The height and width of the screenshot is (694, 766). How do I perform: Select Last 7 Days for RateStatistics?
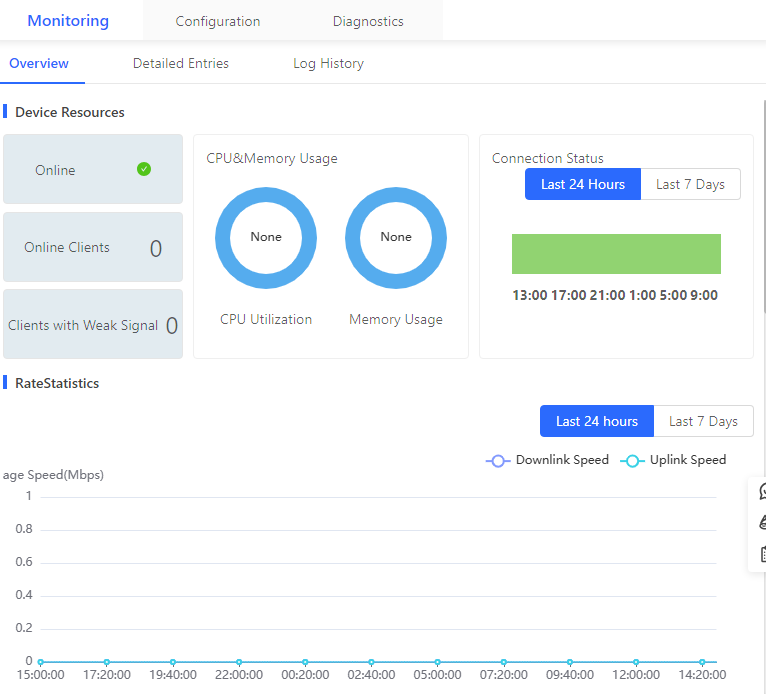pos(703,421)
